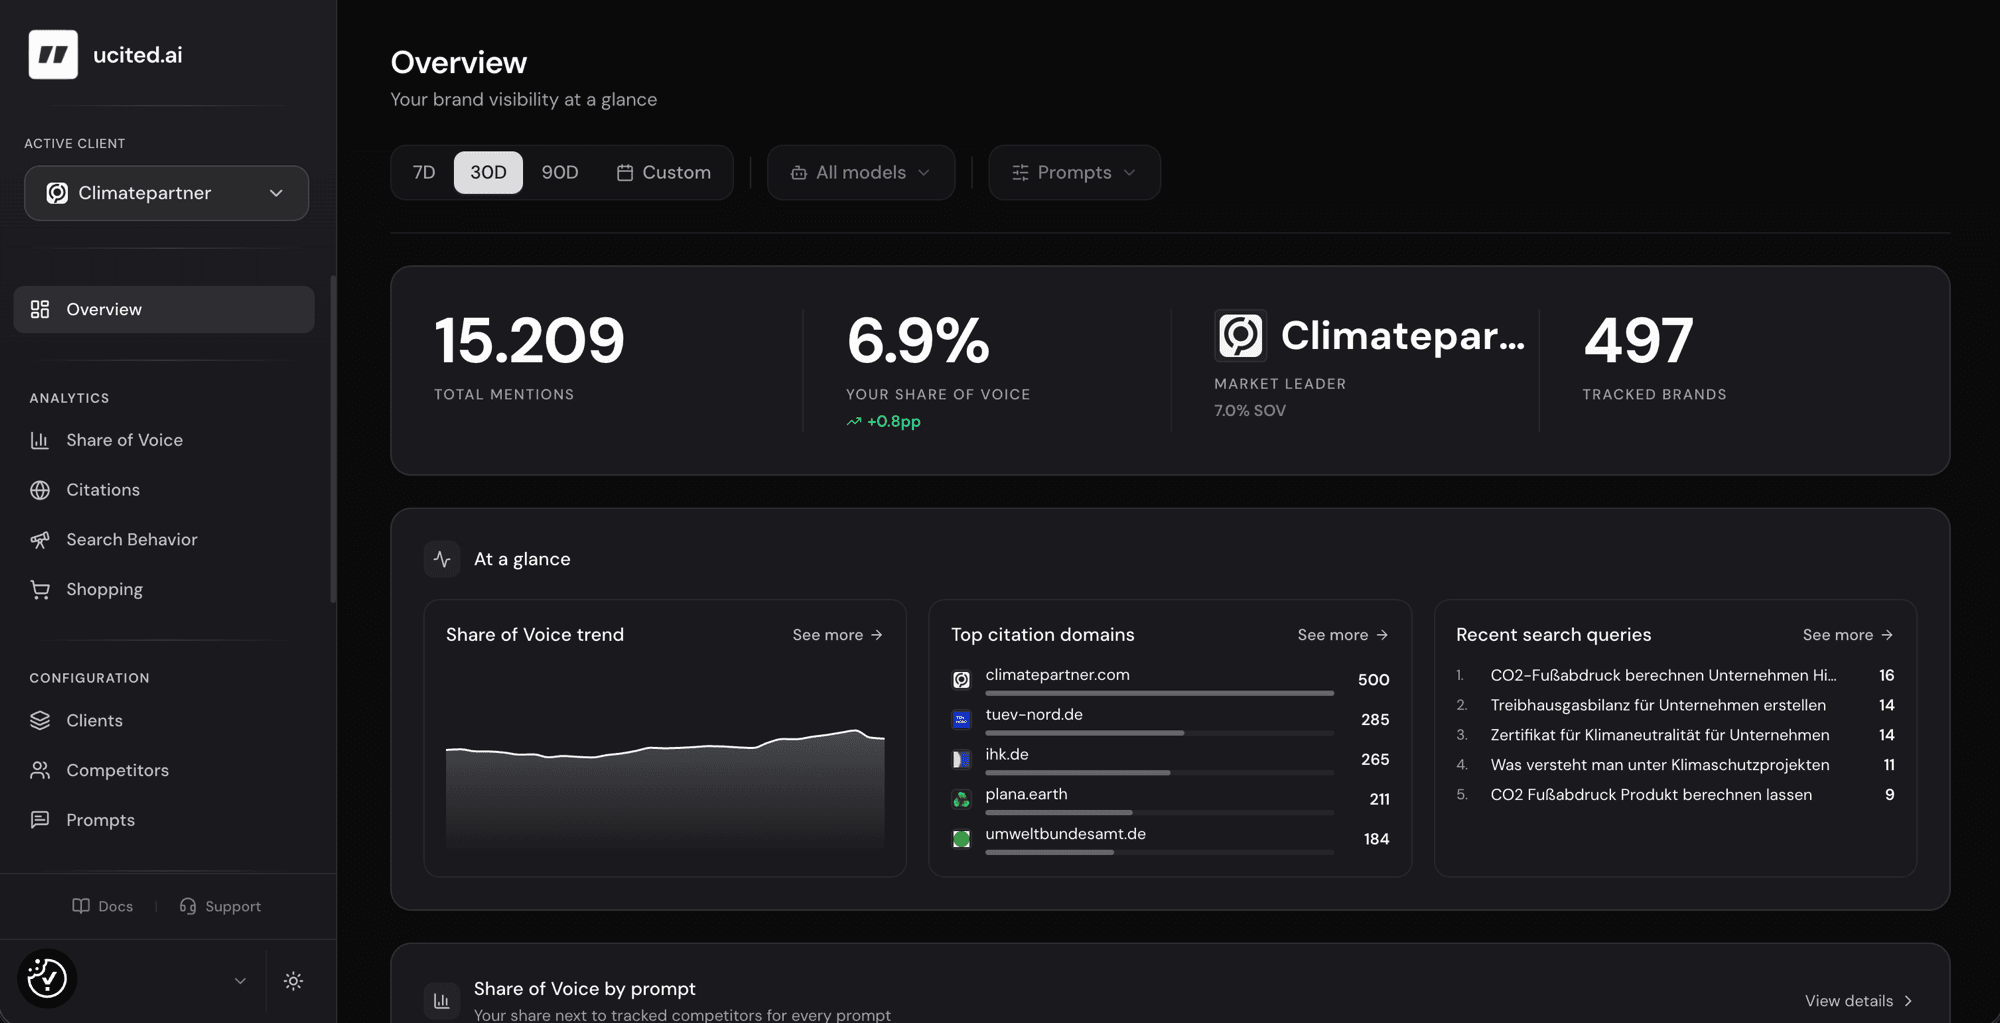
Task: Go to Share of Voice analytics
Action: pyautogui.click(x=164, y=440)
